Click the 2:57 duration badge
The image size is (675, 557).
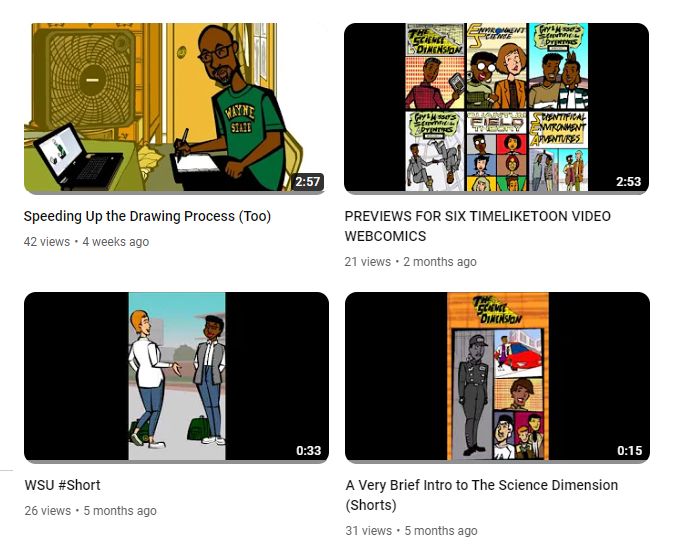pyautogui.click(x=307, y=181)
